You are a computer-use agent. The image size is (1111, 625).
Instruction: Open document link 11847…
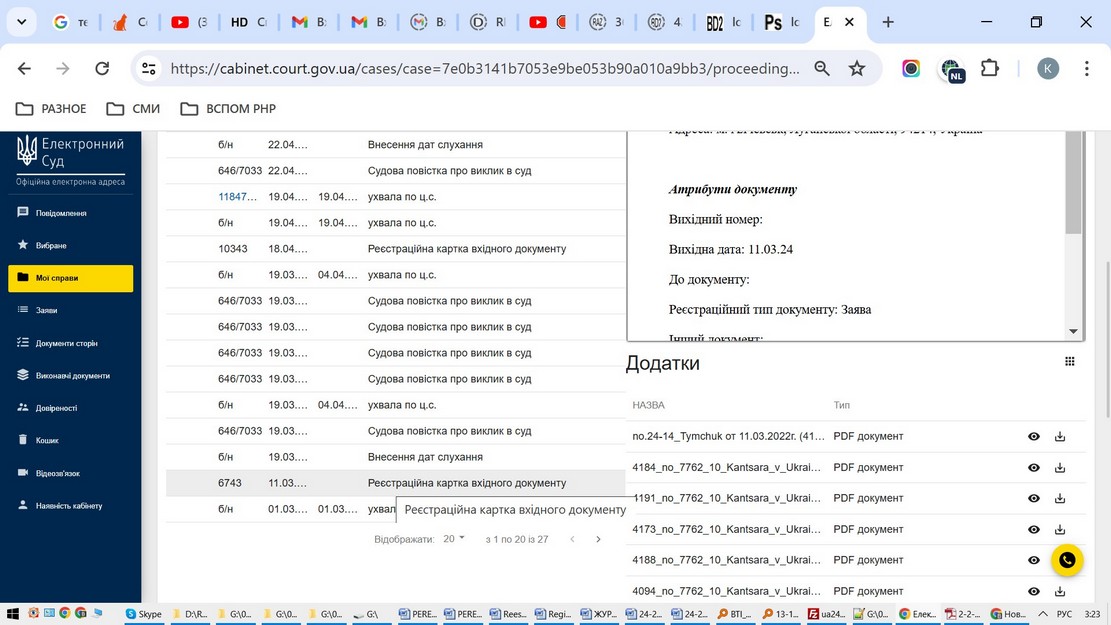[x=237, y=196]
